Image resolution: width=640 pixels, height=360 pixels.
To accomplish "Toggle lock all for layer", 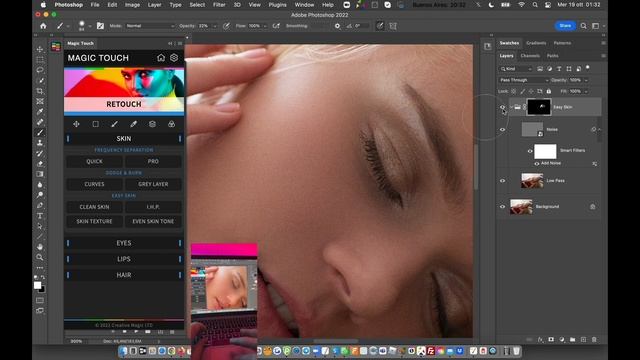I will [x=549, y=91].
